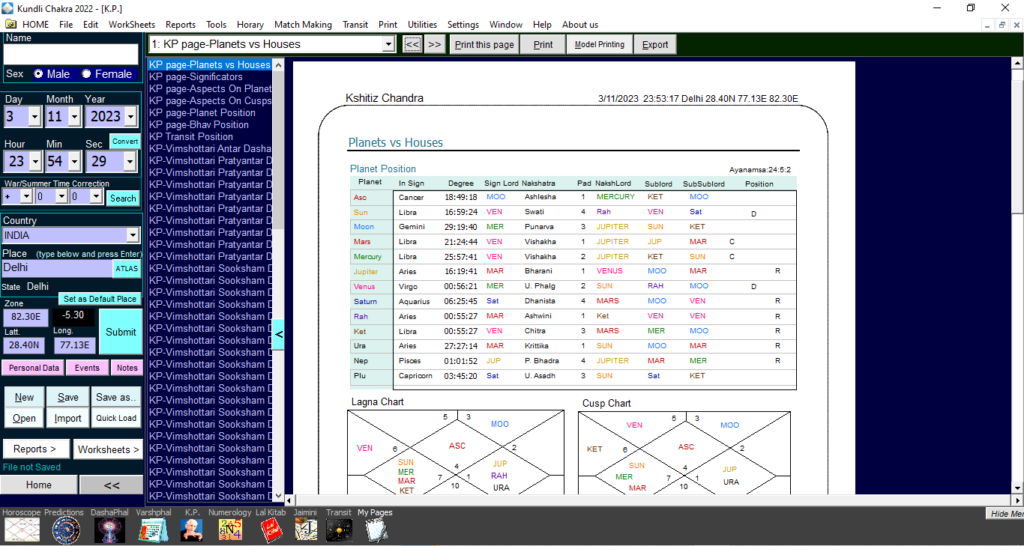Open the Month dropdown
1024x546 pixels.
74,117
